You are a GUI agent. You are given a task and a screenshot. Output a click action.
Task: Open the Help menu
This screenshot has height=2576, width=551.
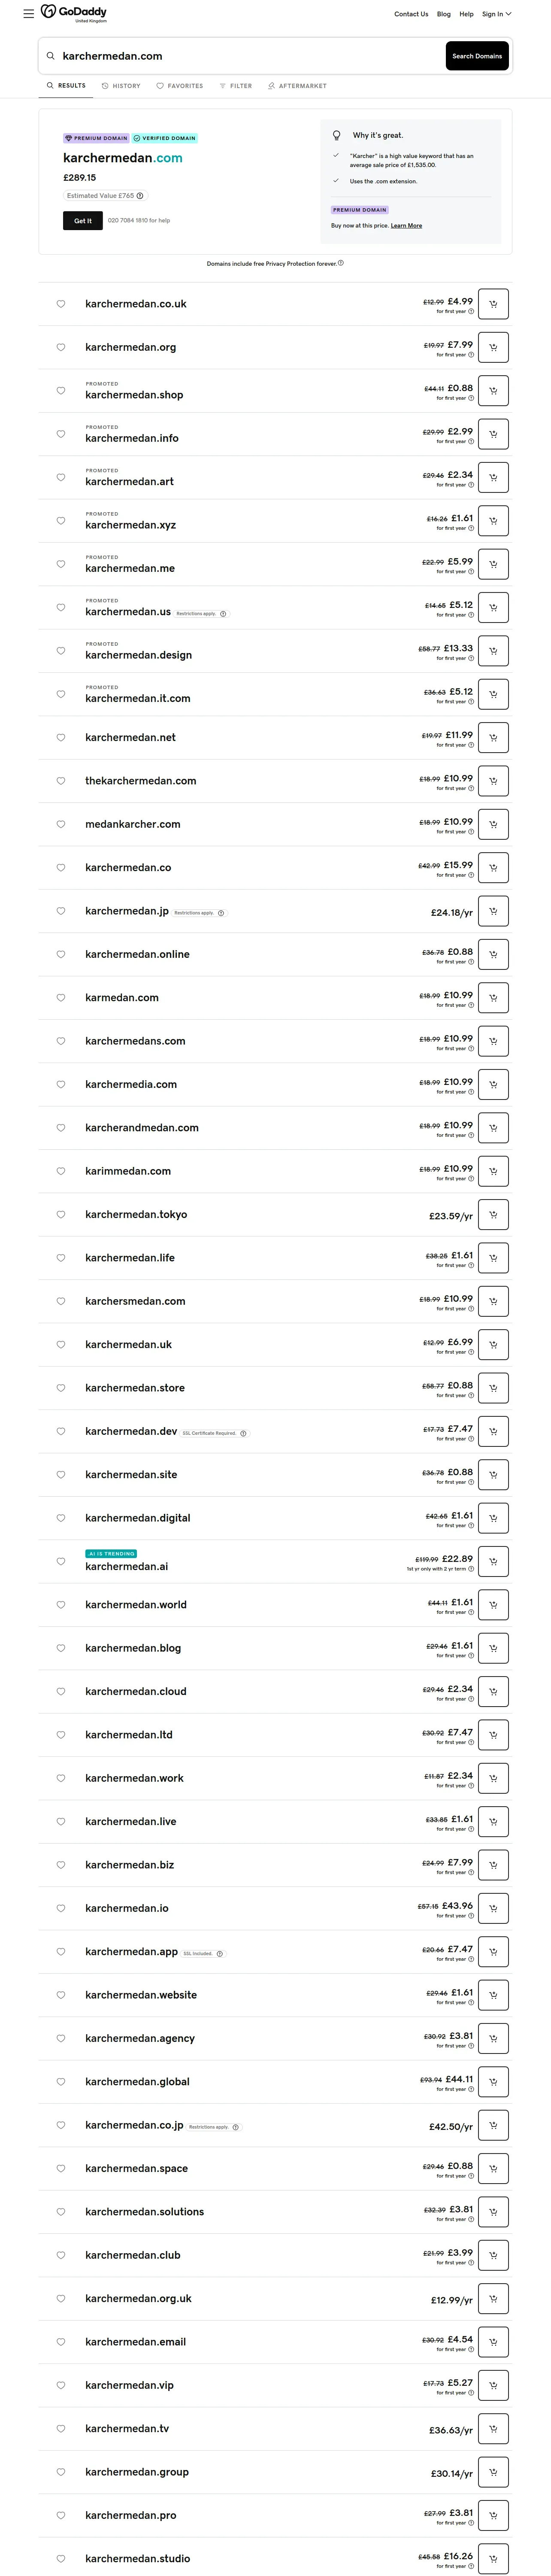point(466,14)
